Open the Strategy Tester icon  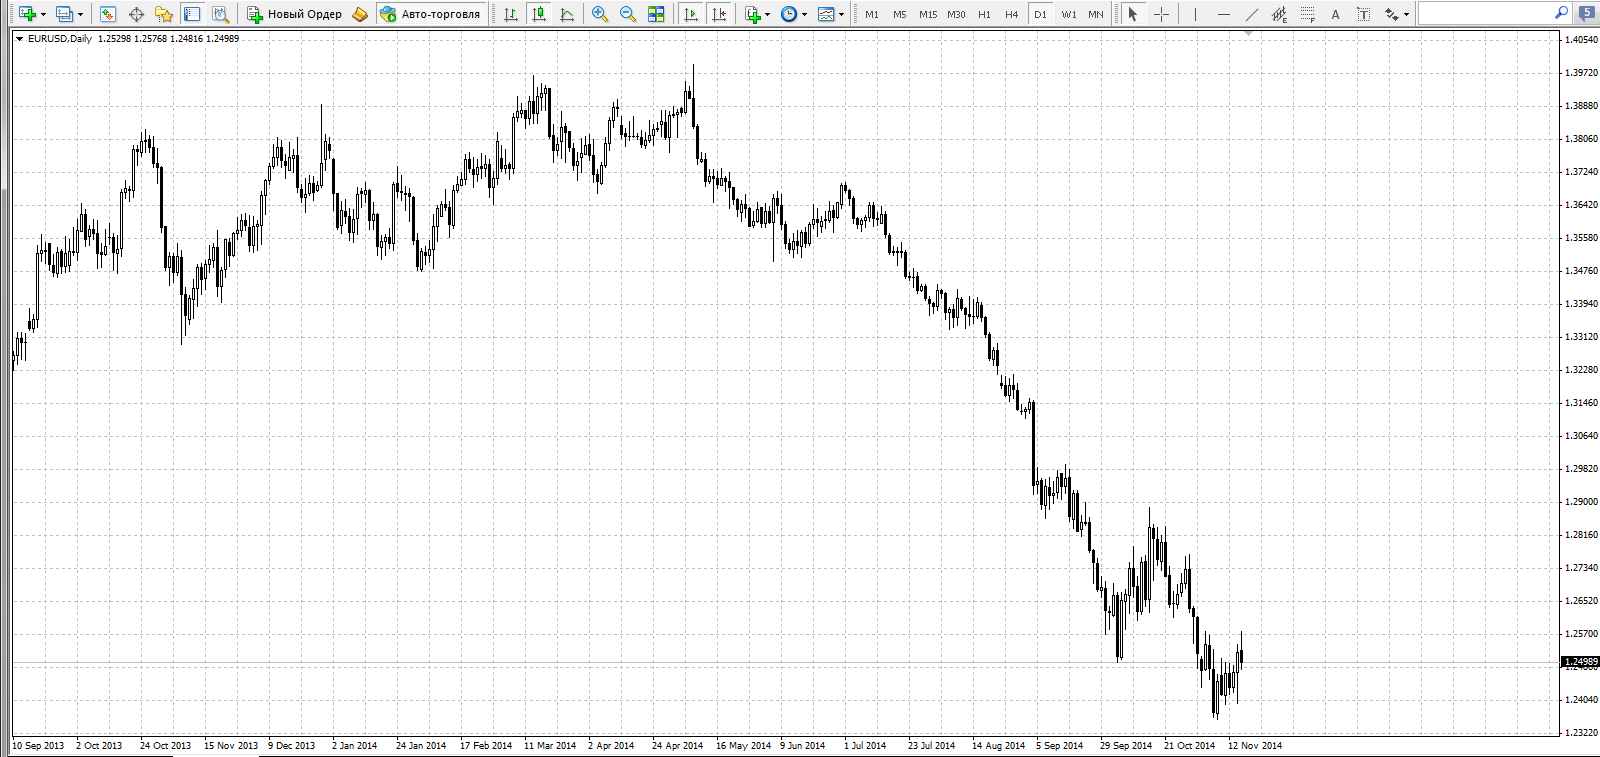221,14
